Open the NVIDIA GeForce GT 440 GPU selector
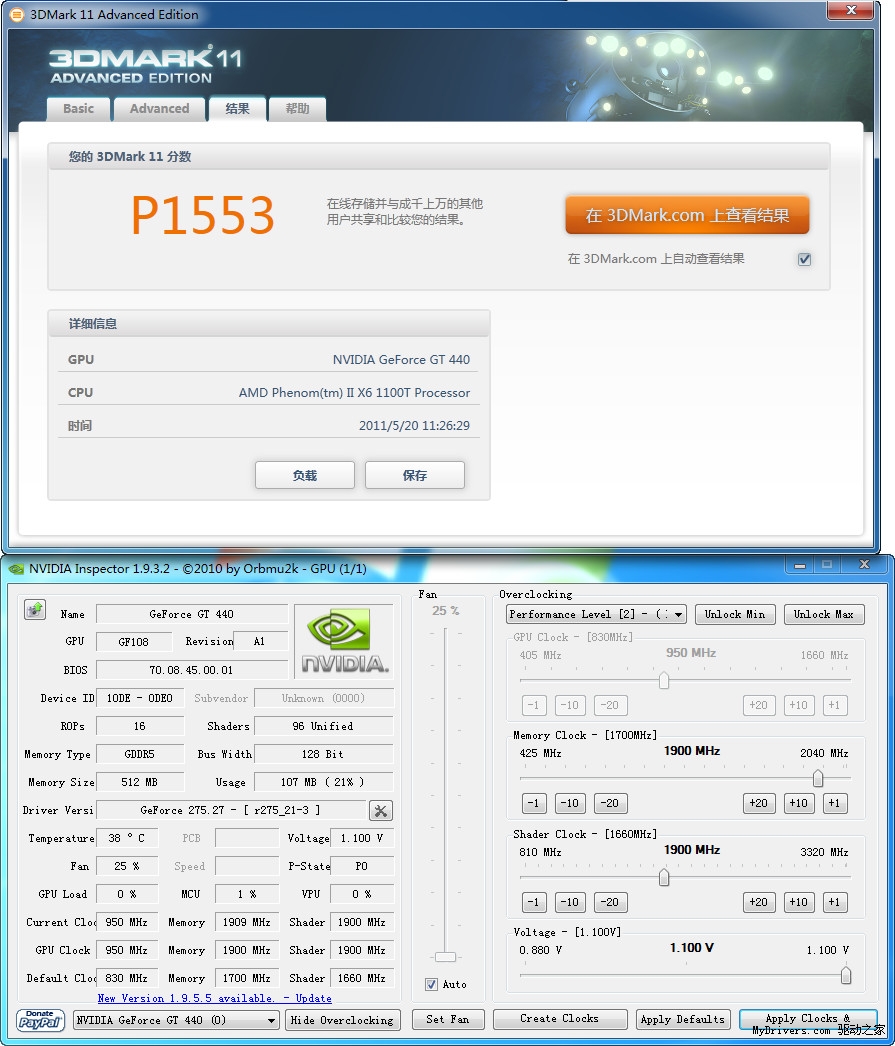This screenshot has width=895, height=1046. tap(175, 1020)
